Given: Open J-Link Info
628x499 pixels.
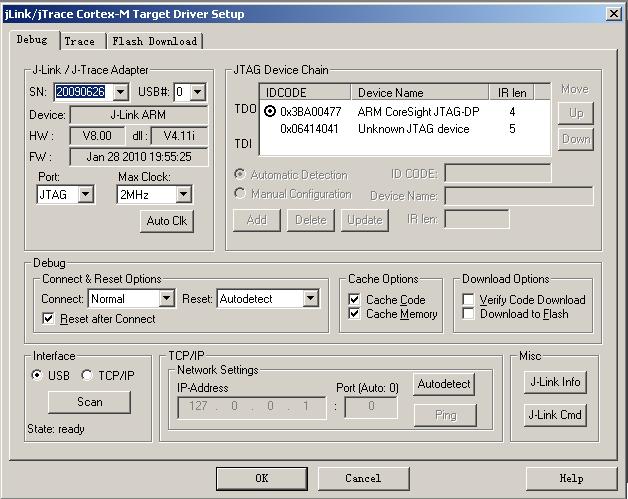Looking at the screenshot, I should point(555,382).
